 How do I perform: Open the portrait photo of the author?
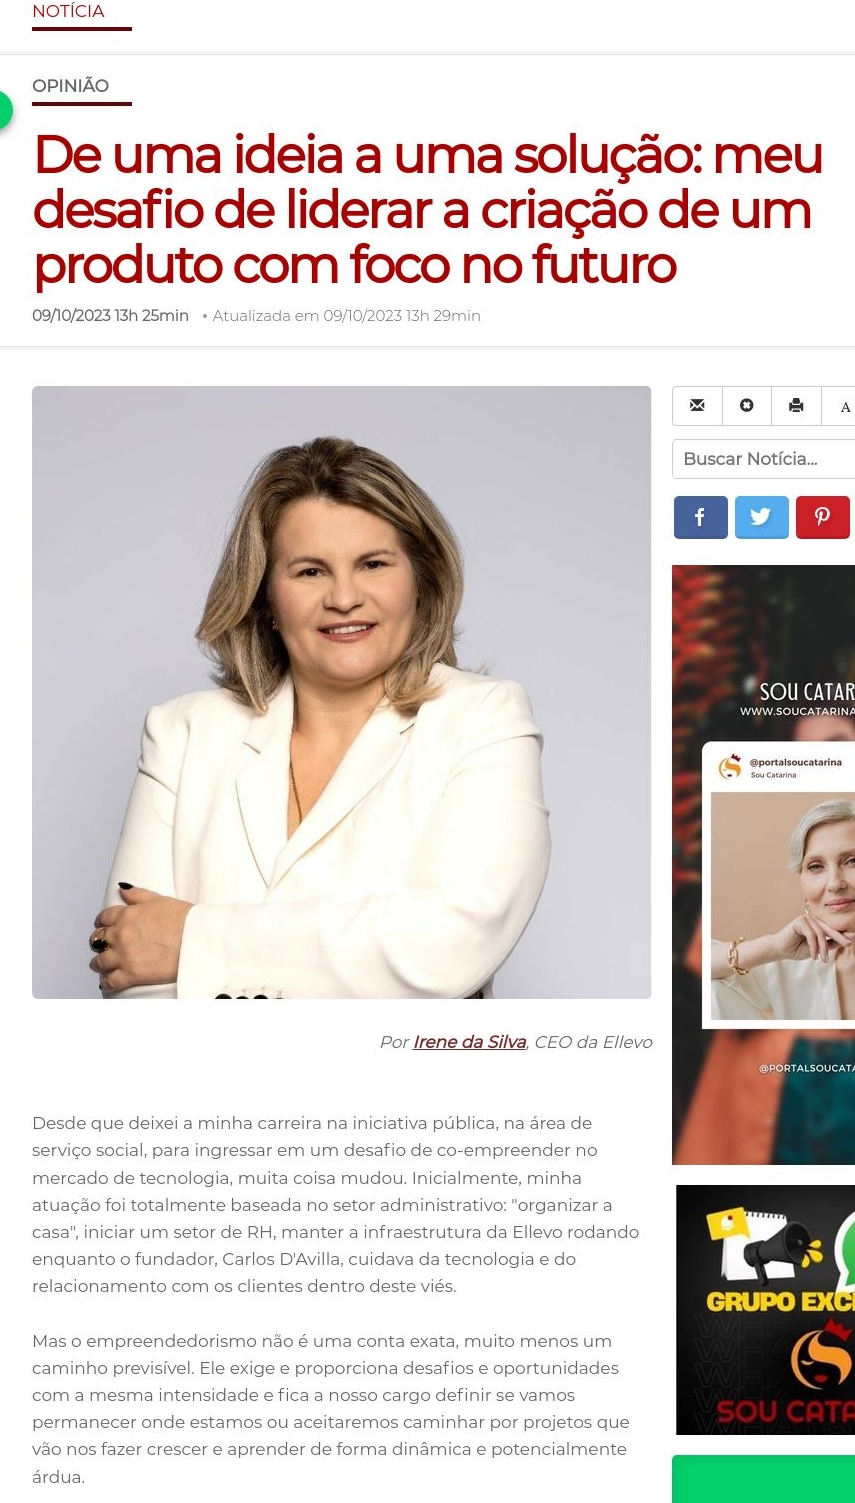click(341, 692)
